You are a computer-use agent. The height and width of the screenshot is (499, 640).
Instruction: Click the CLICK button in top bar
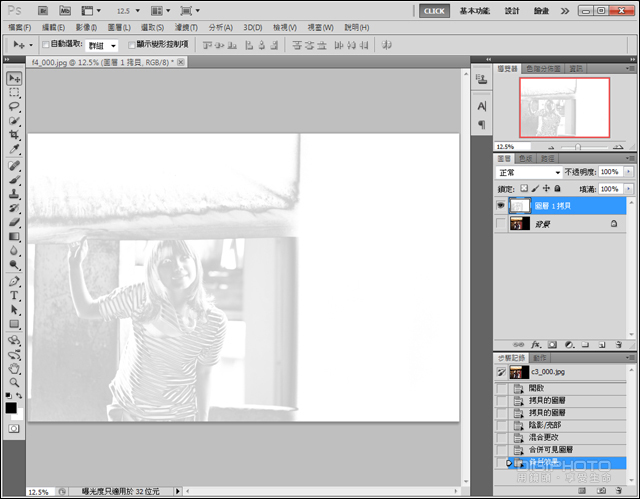434,11
